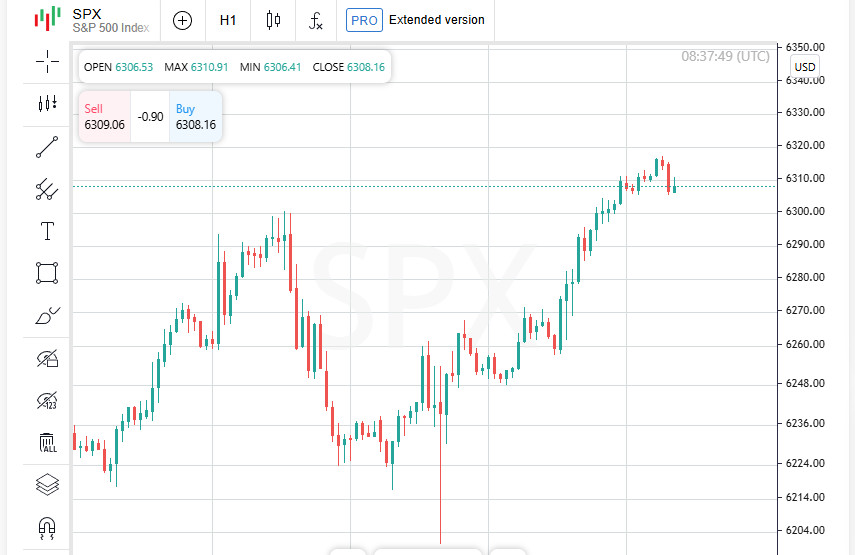Screen dimensions: 855x555
Task: Click the Sell 6309.06 button
Action: tap(104, 117)
